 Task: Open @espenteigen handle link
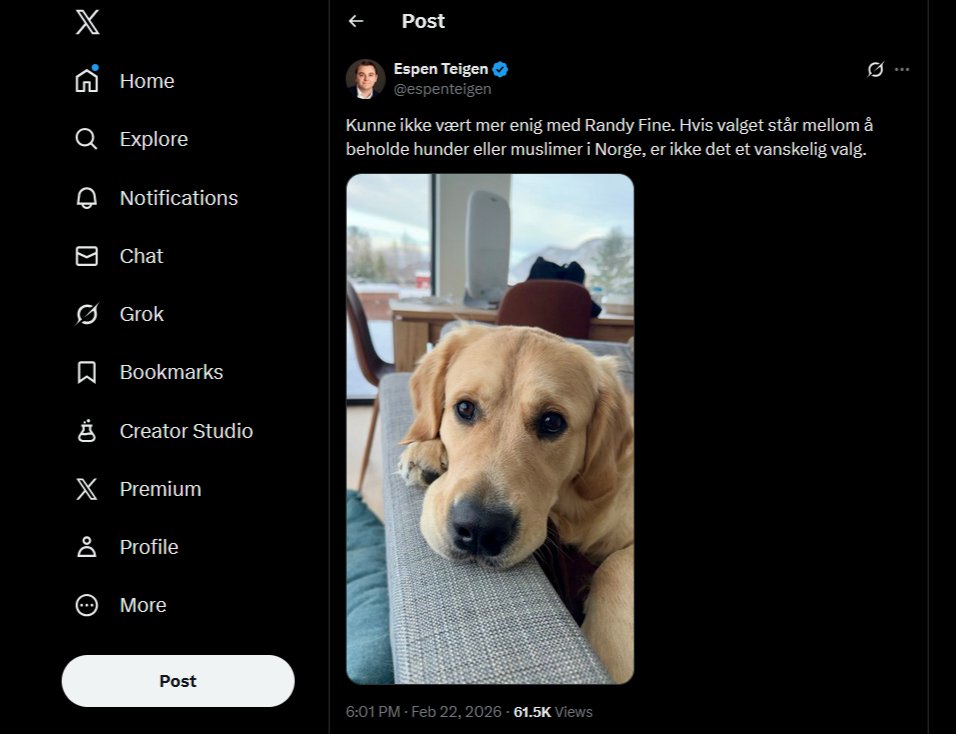click(x=442, y=89)
